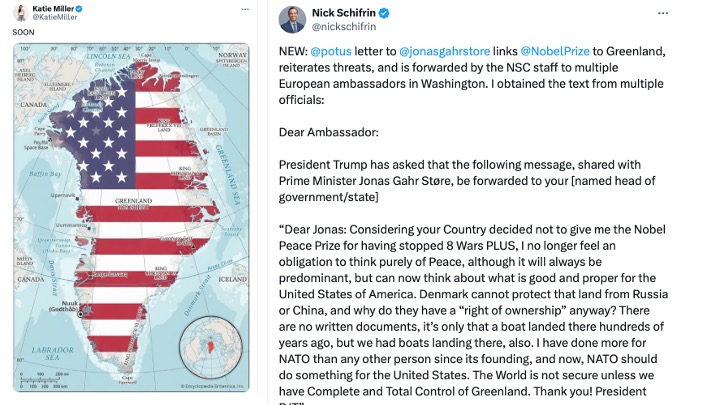Click the "SOON" post text

click(22, 32)
